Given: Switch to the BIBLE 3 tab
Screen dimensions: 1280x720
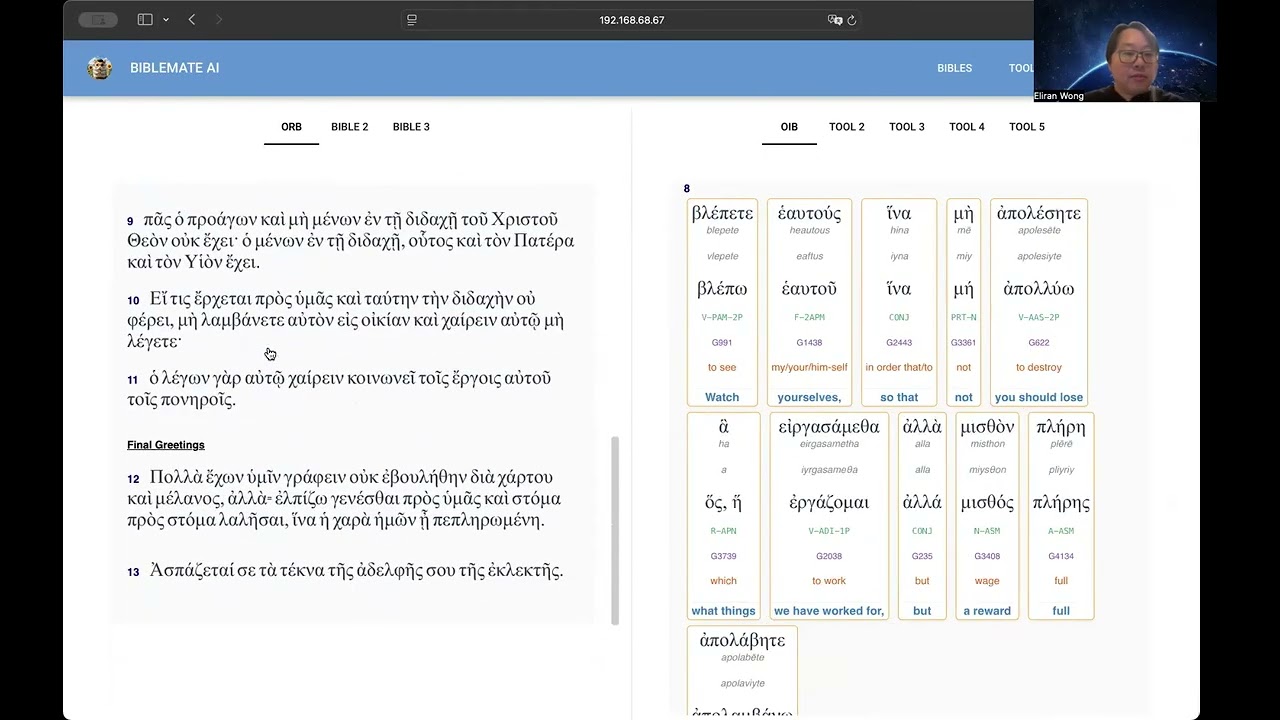Looking at the screenshot, I should [x=411, y=127].
